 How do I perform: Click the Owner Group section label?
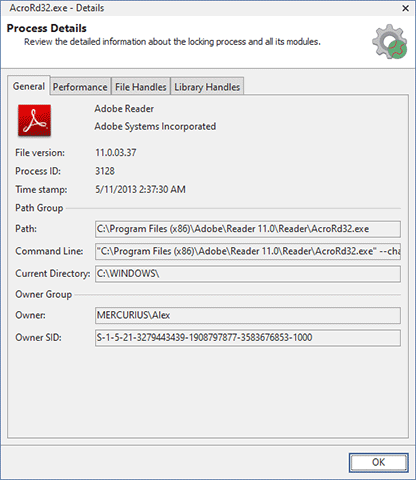tap(43, 294)
